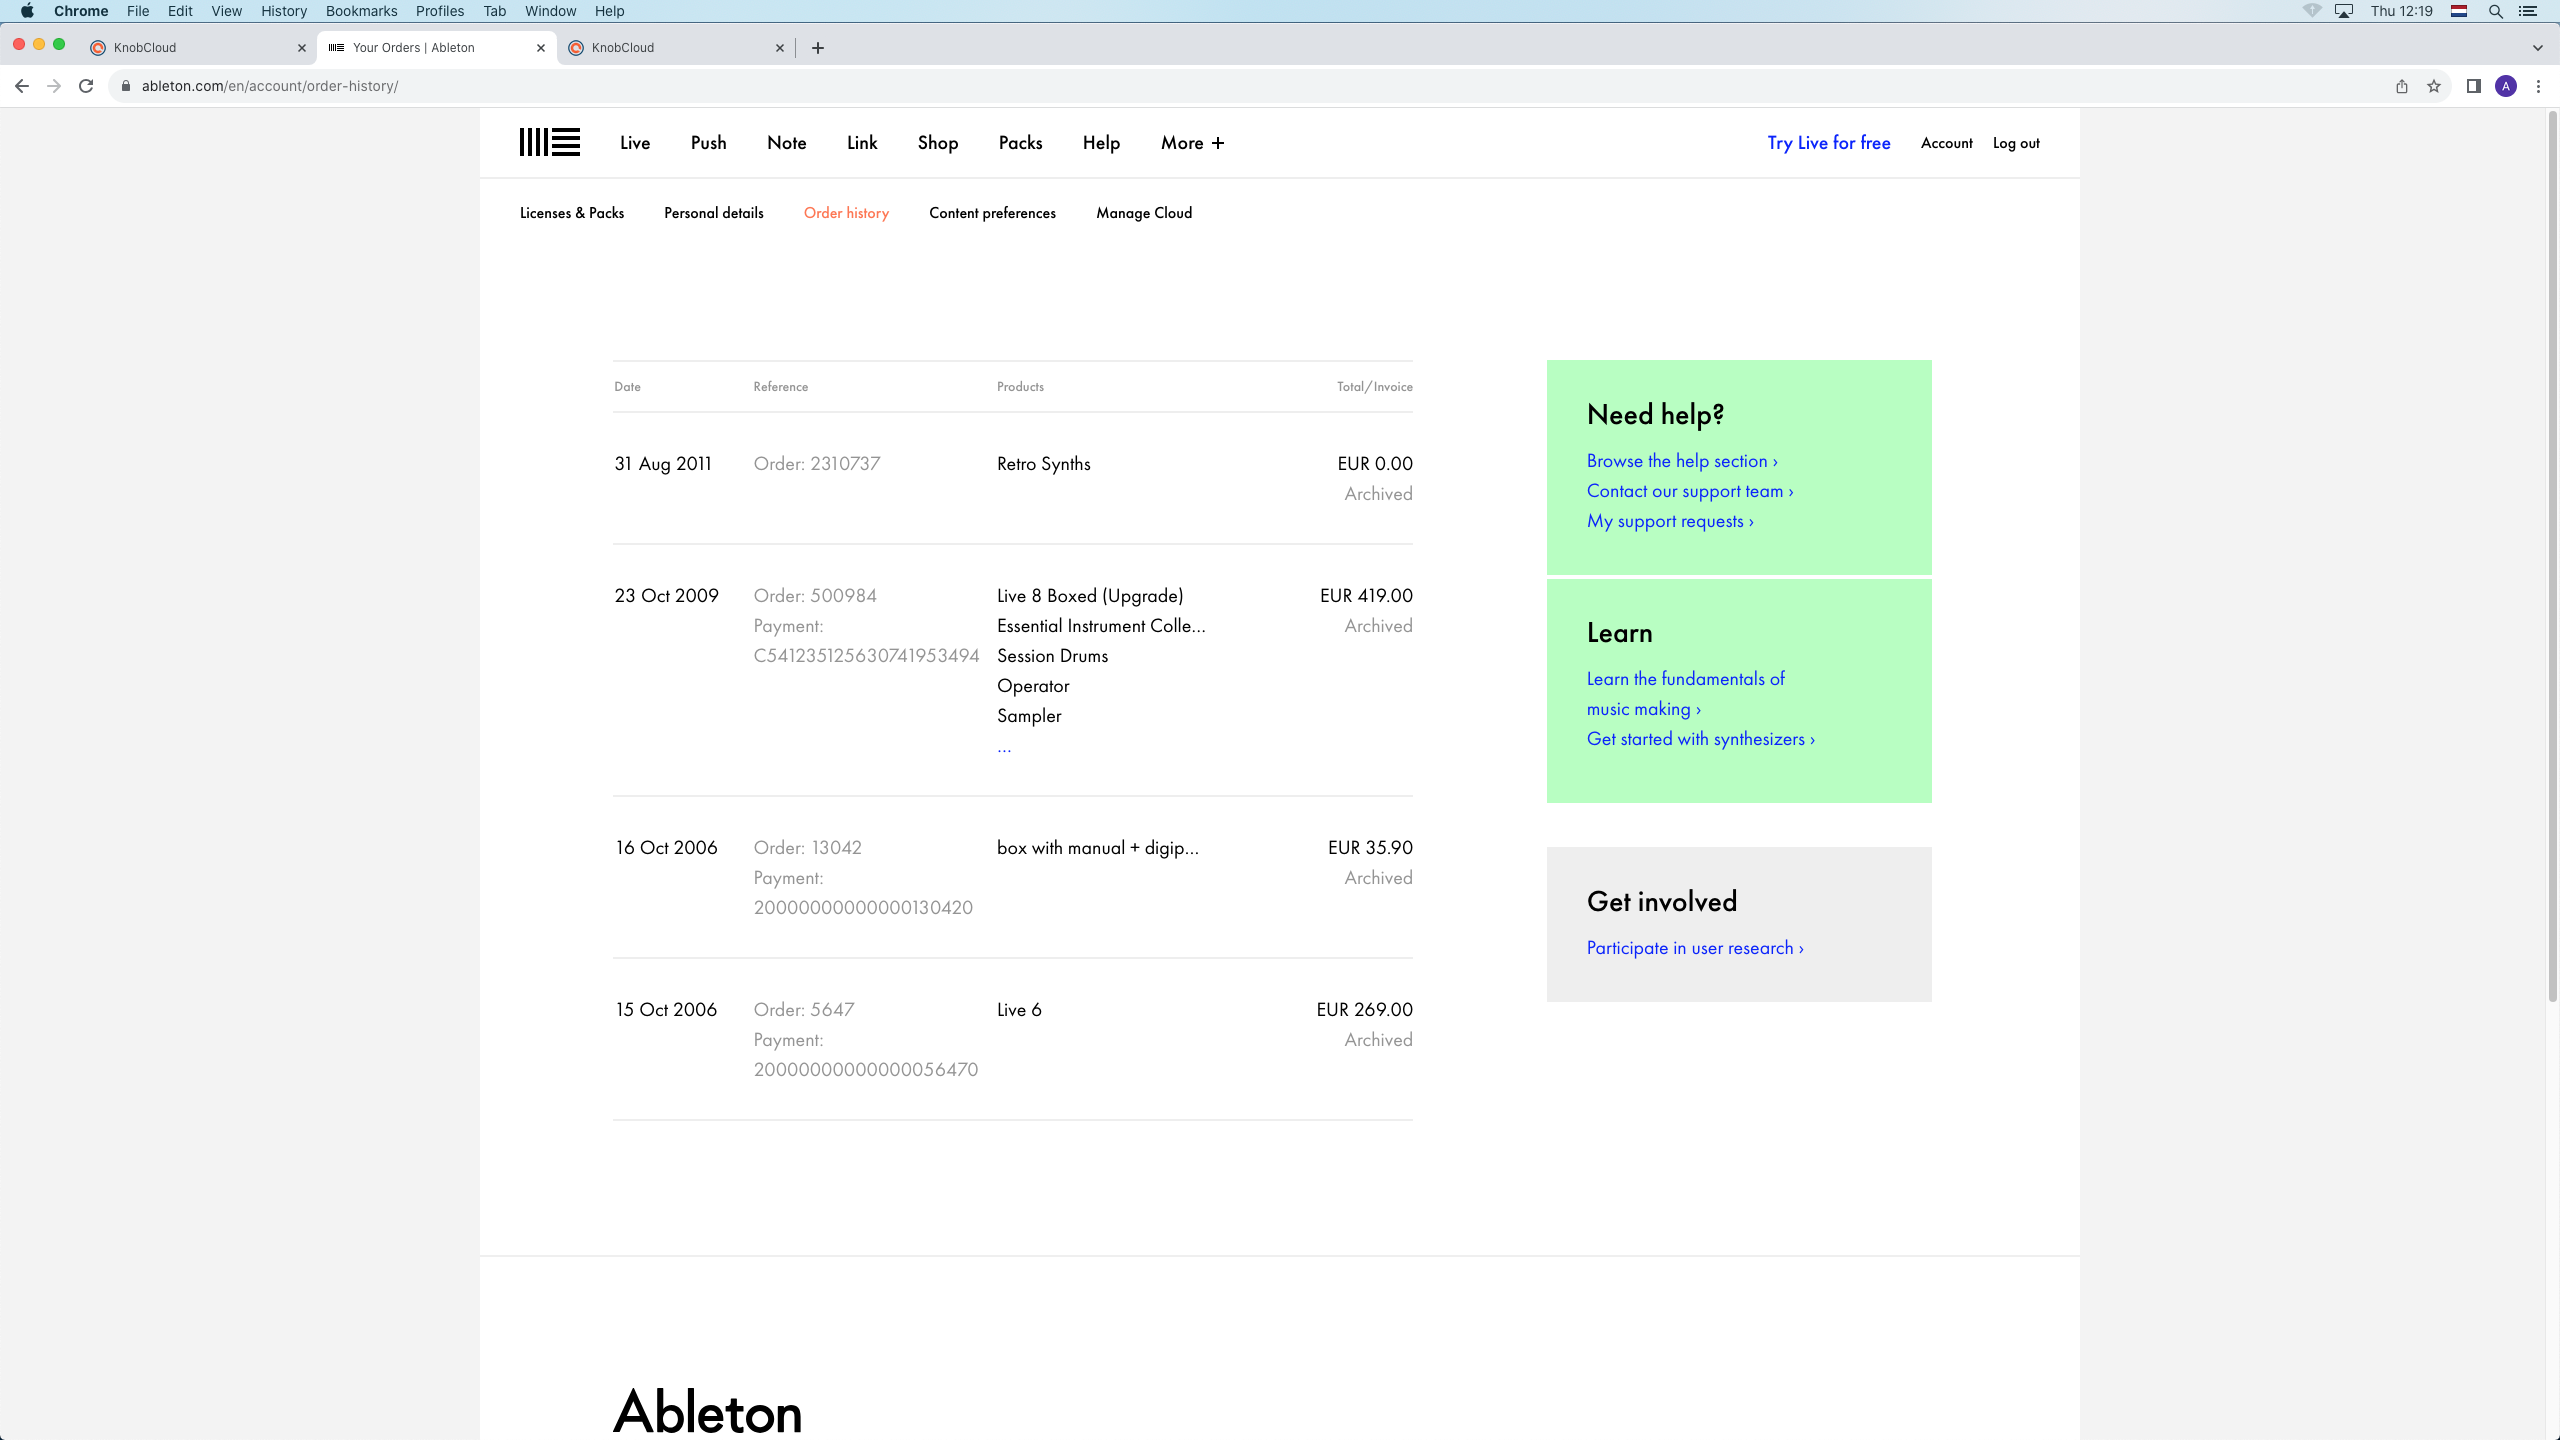
Task: Click the 16 Oct 2006 date
Action: pyautogui.click(x=666, y=848)
